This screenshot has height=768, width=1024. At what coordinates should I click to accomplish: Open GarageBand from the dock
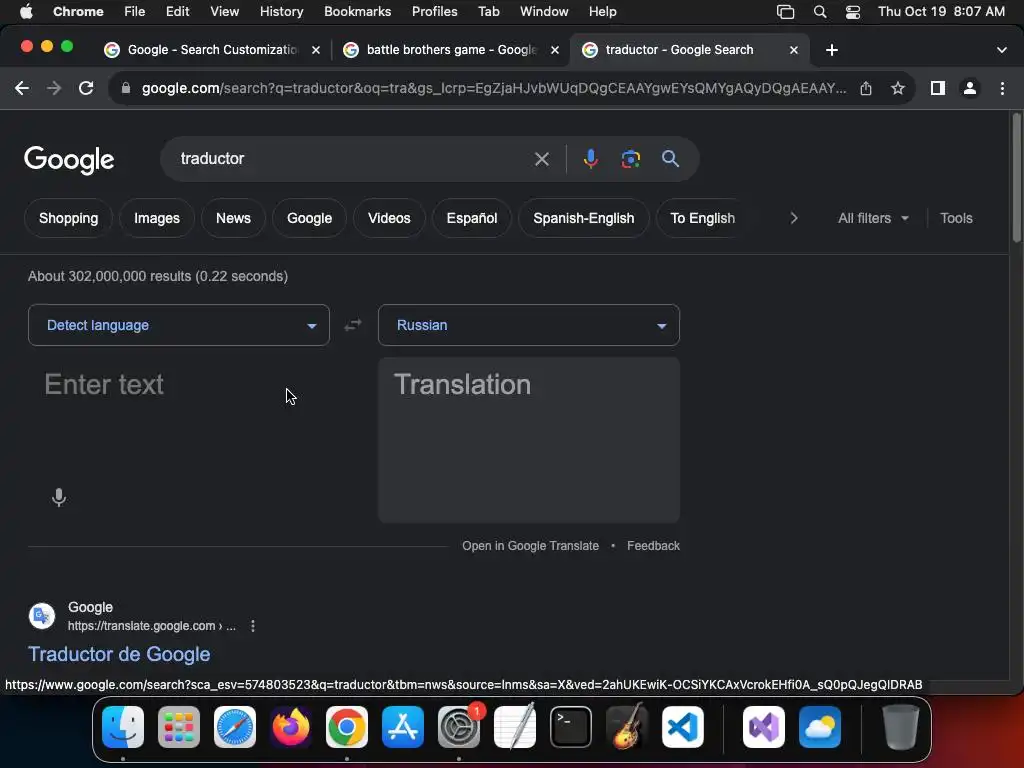[x=626, y=727]
